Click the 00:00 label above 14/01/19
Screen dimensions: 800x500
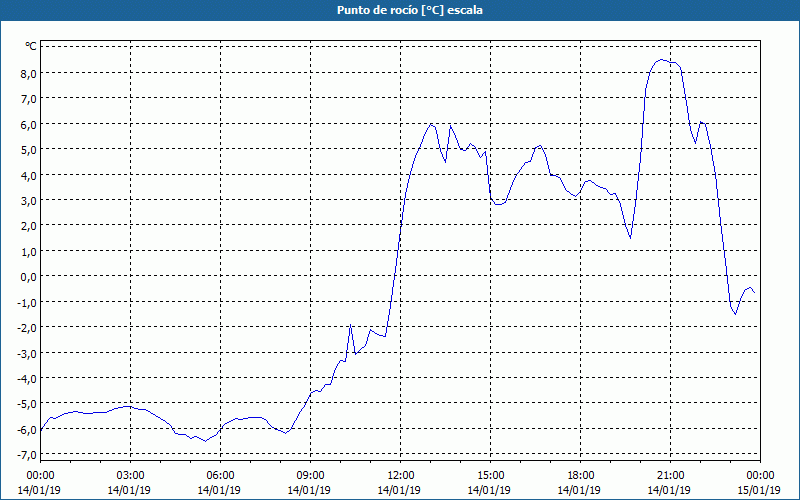coord(40,476)
